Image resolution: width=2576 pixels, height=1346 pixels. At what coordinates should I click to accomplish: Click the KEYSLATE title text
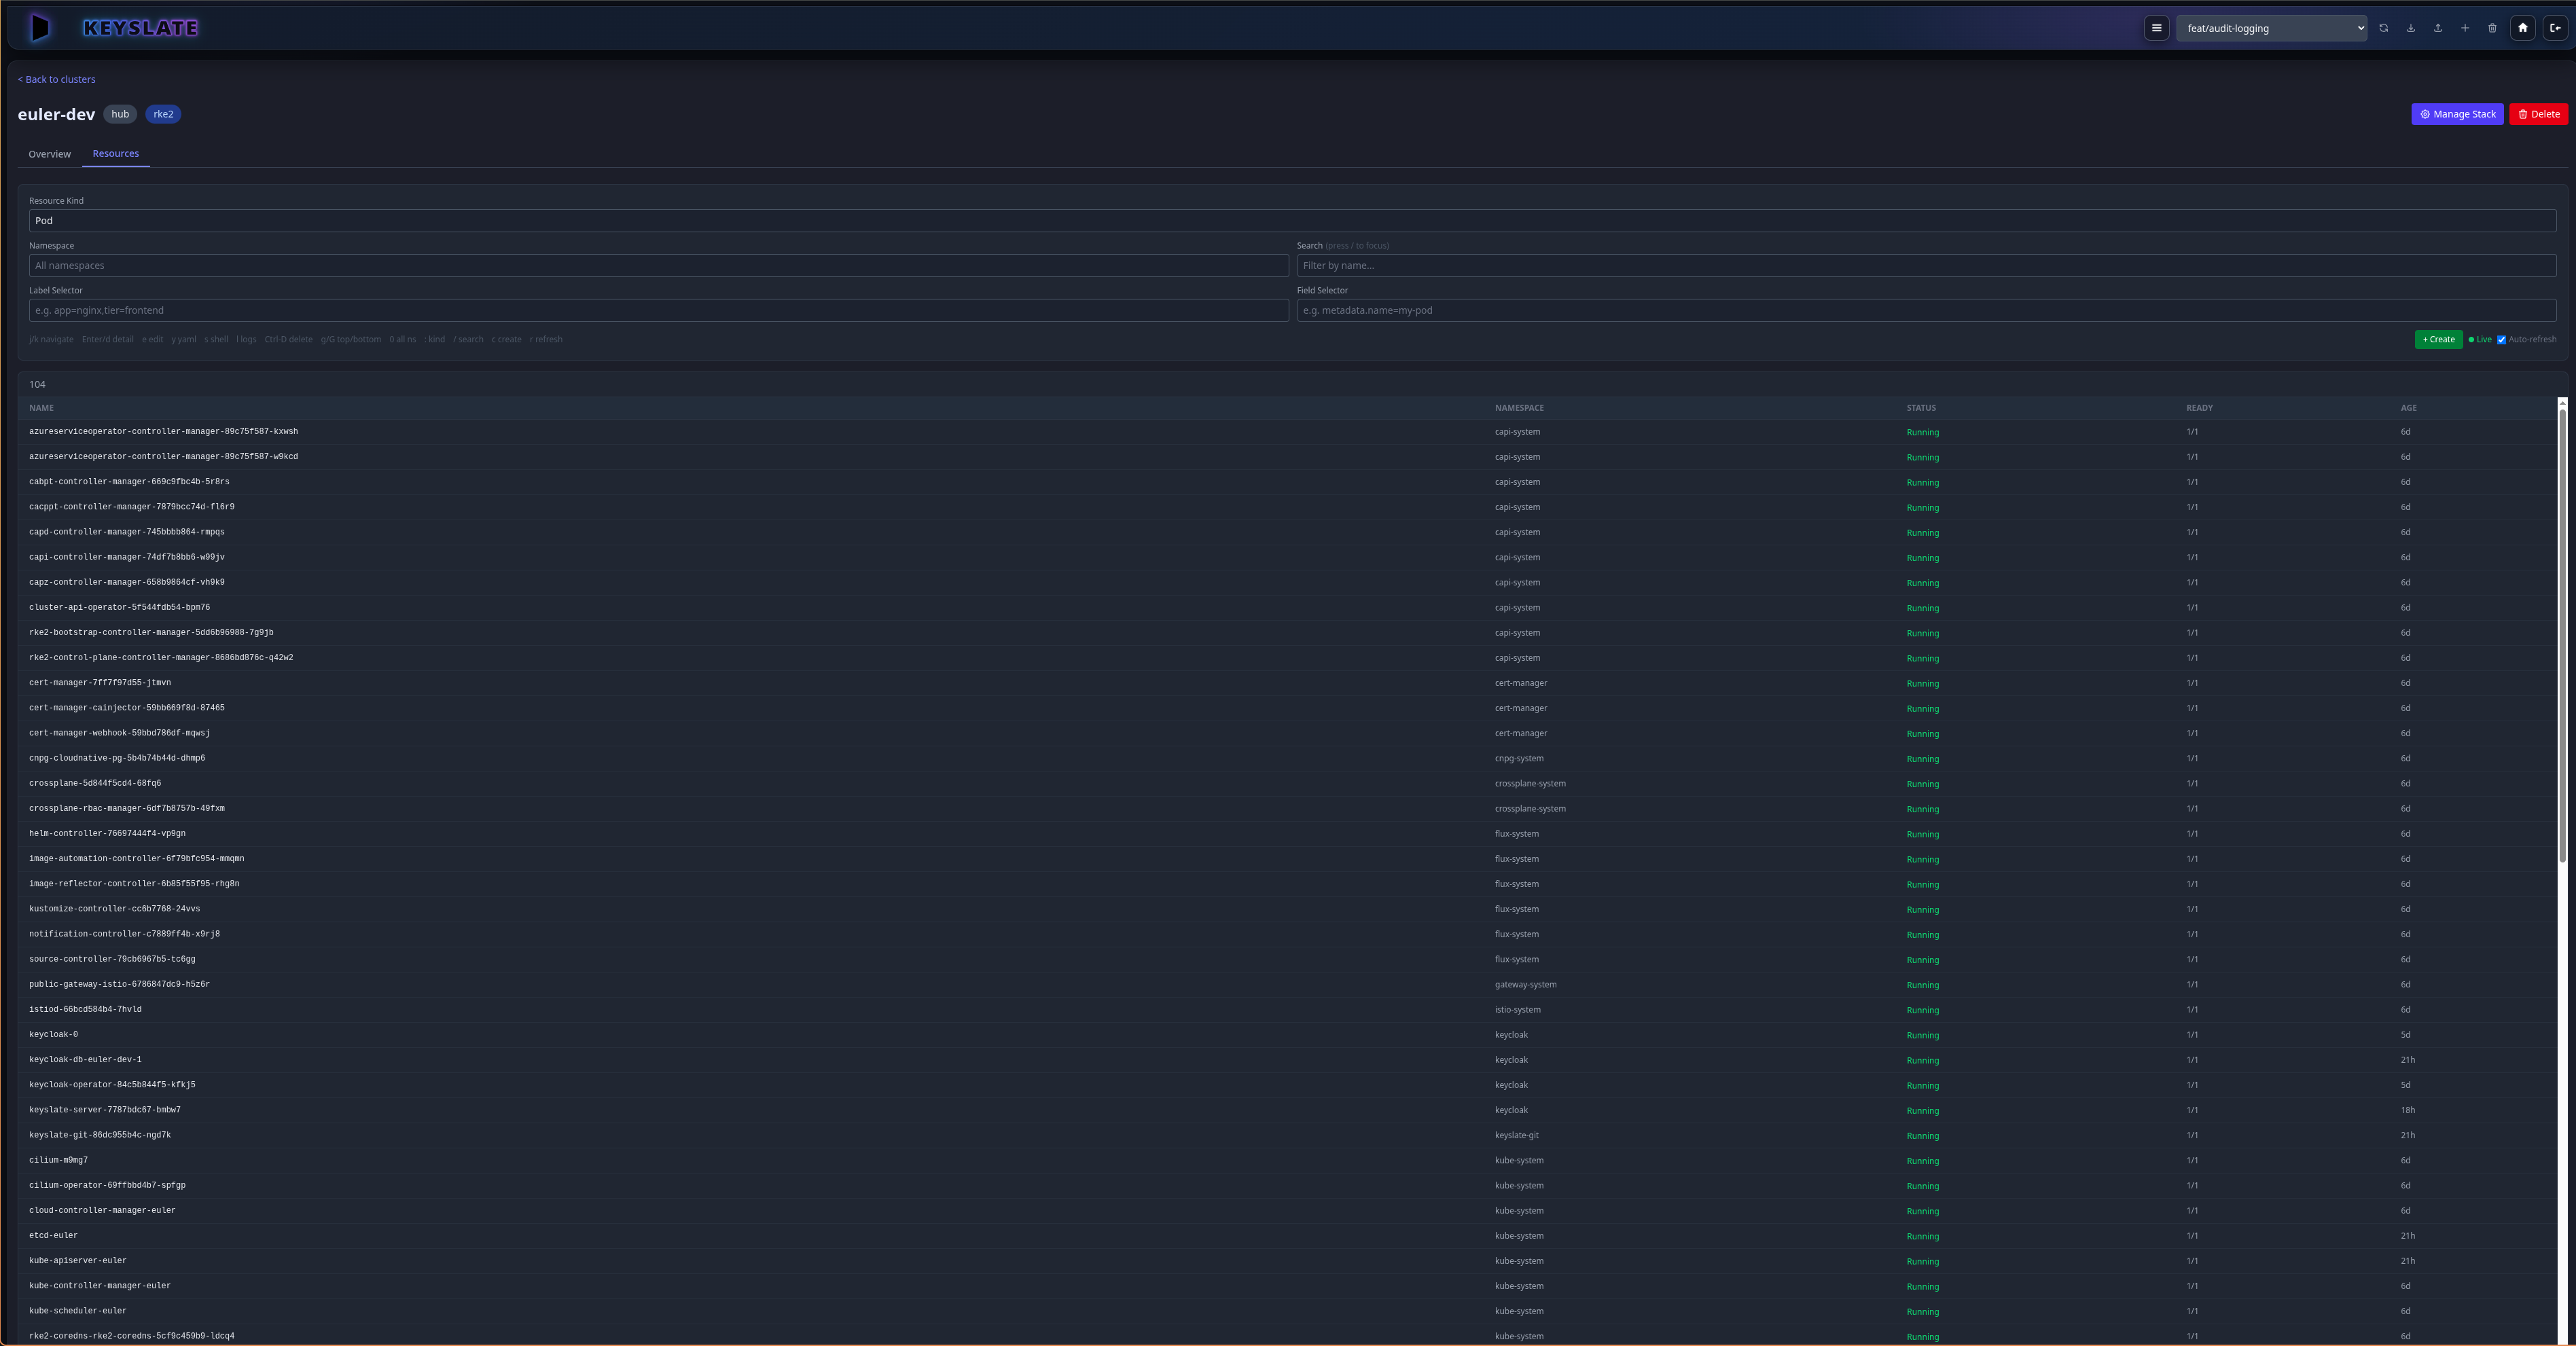pos(140,28)
